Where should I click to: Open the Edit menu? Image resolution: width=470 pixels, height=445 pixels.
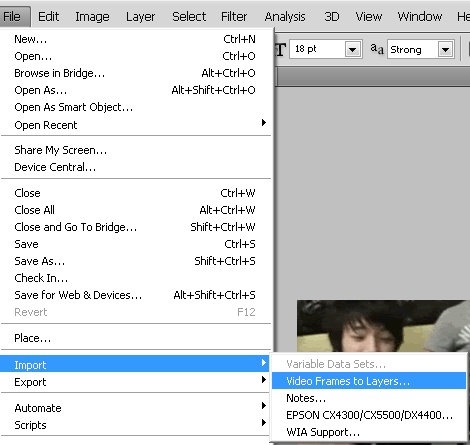(48, 16)
